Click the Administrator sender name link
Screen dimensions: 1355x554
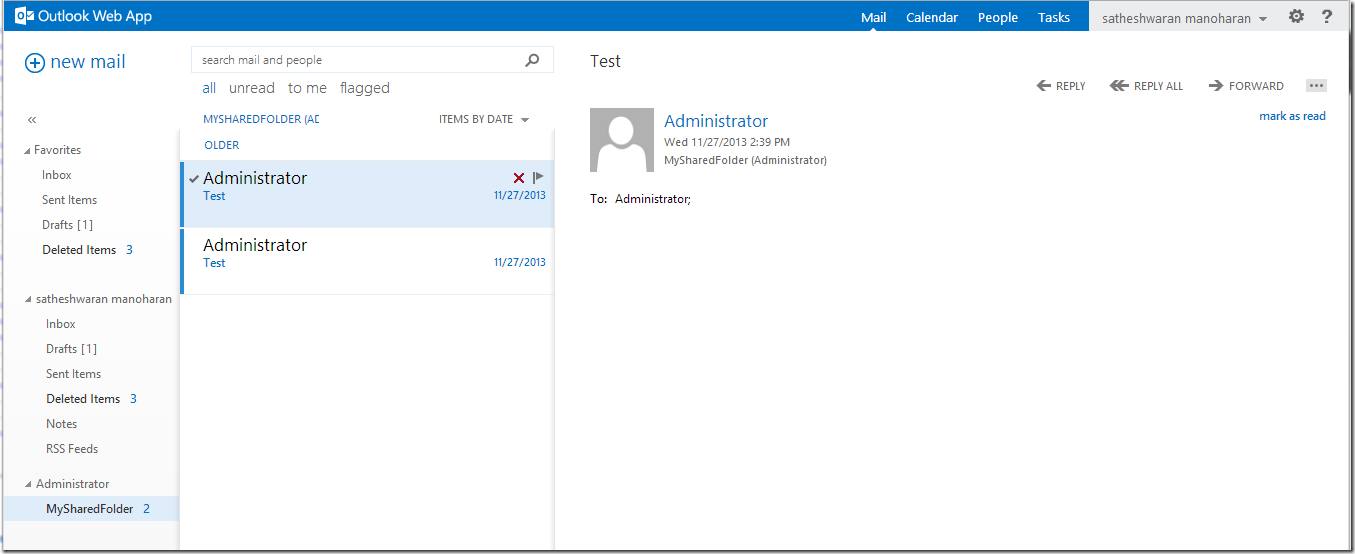click(716, 121)
